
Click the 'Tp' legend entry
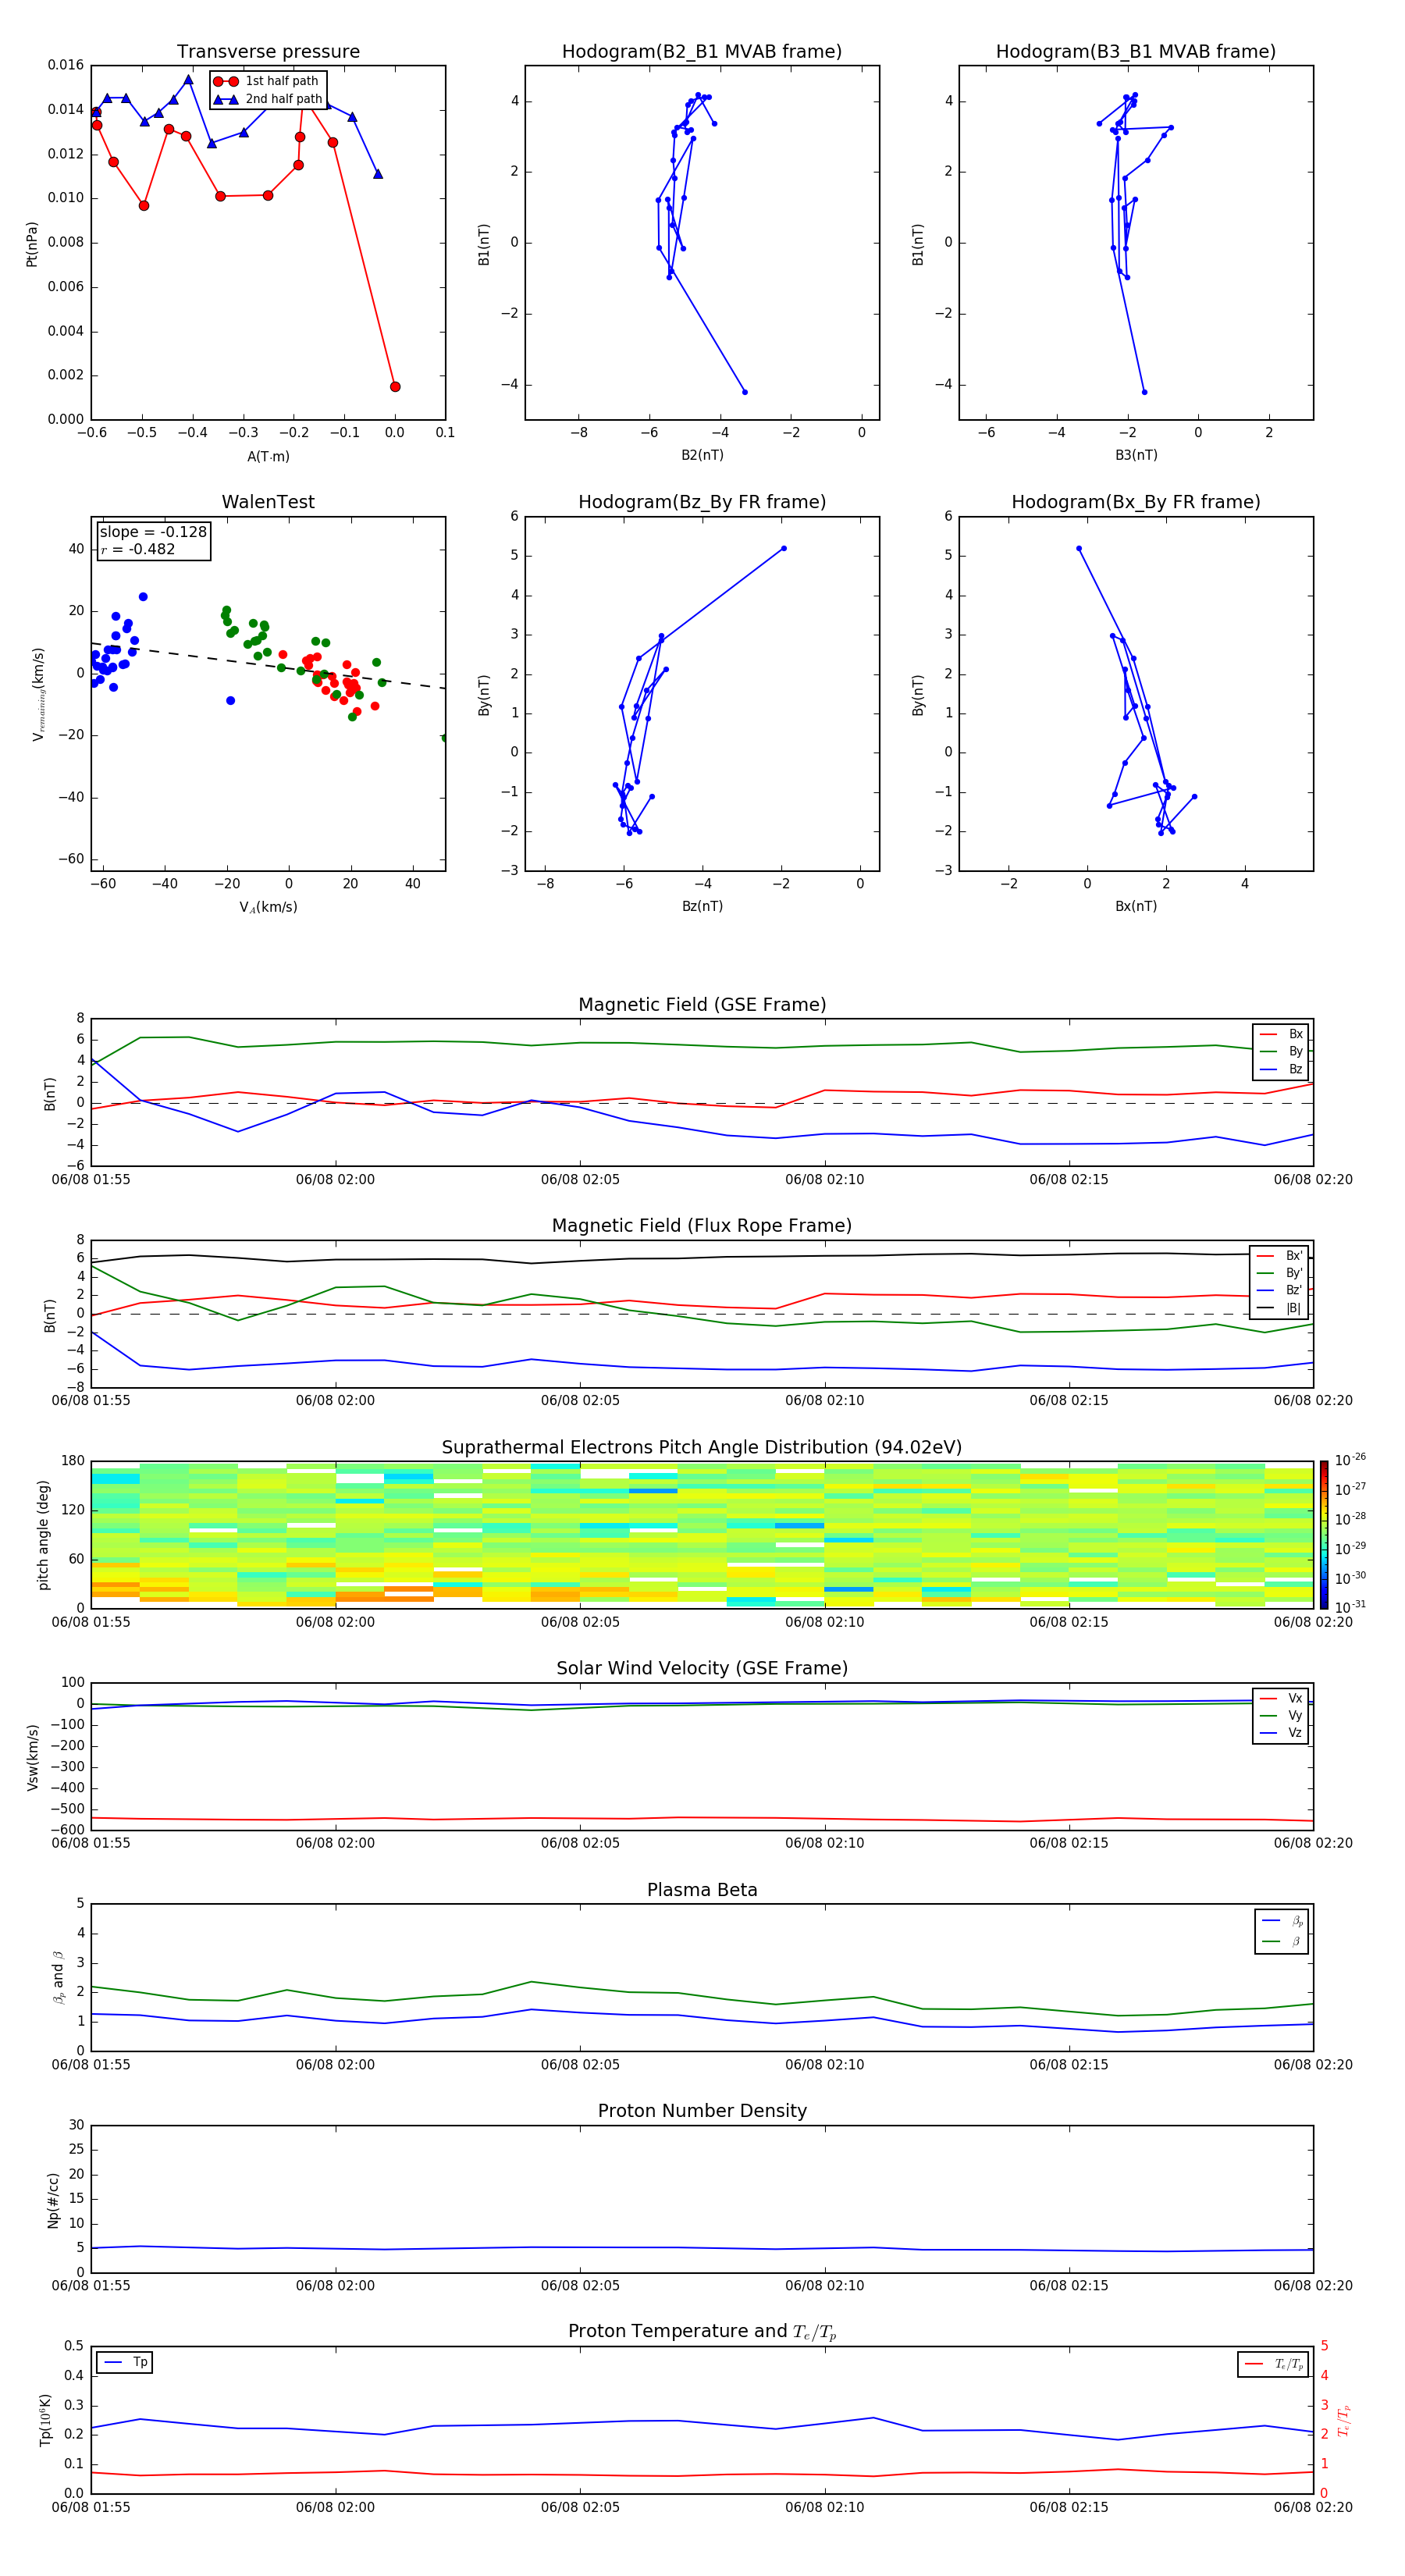coord(140,2362)
